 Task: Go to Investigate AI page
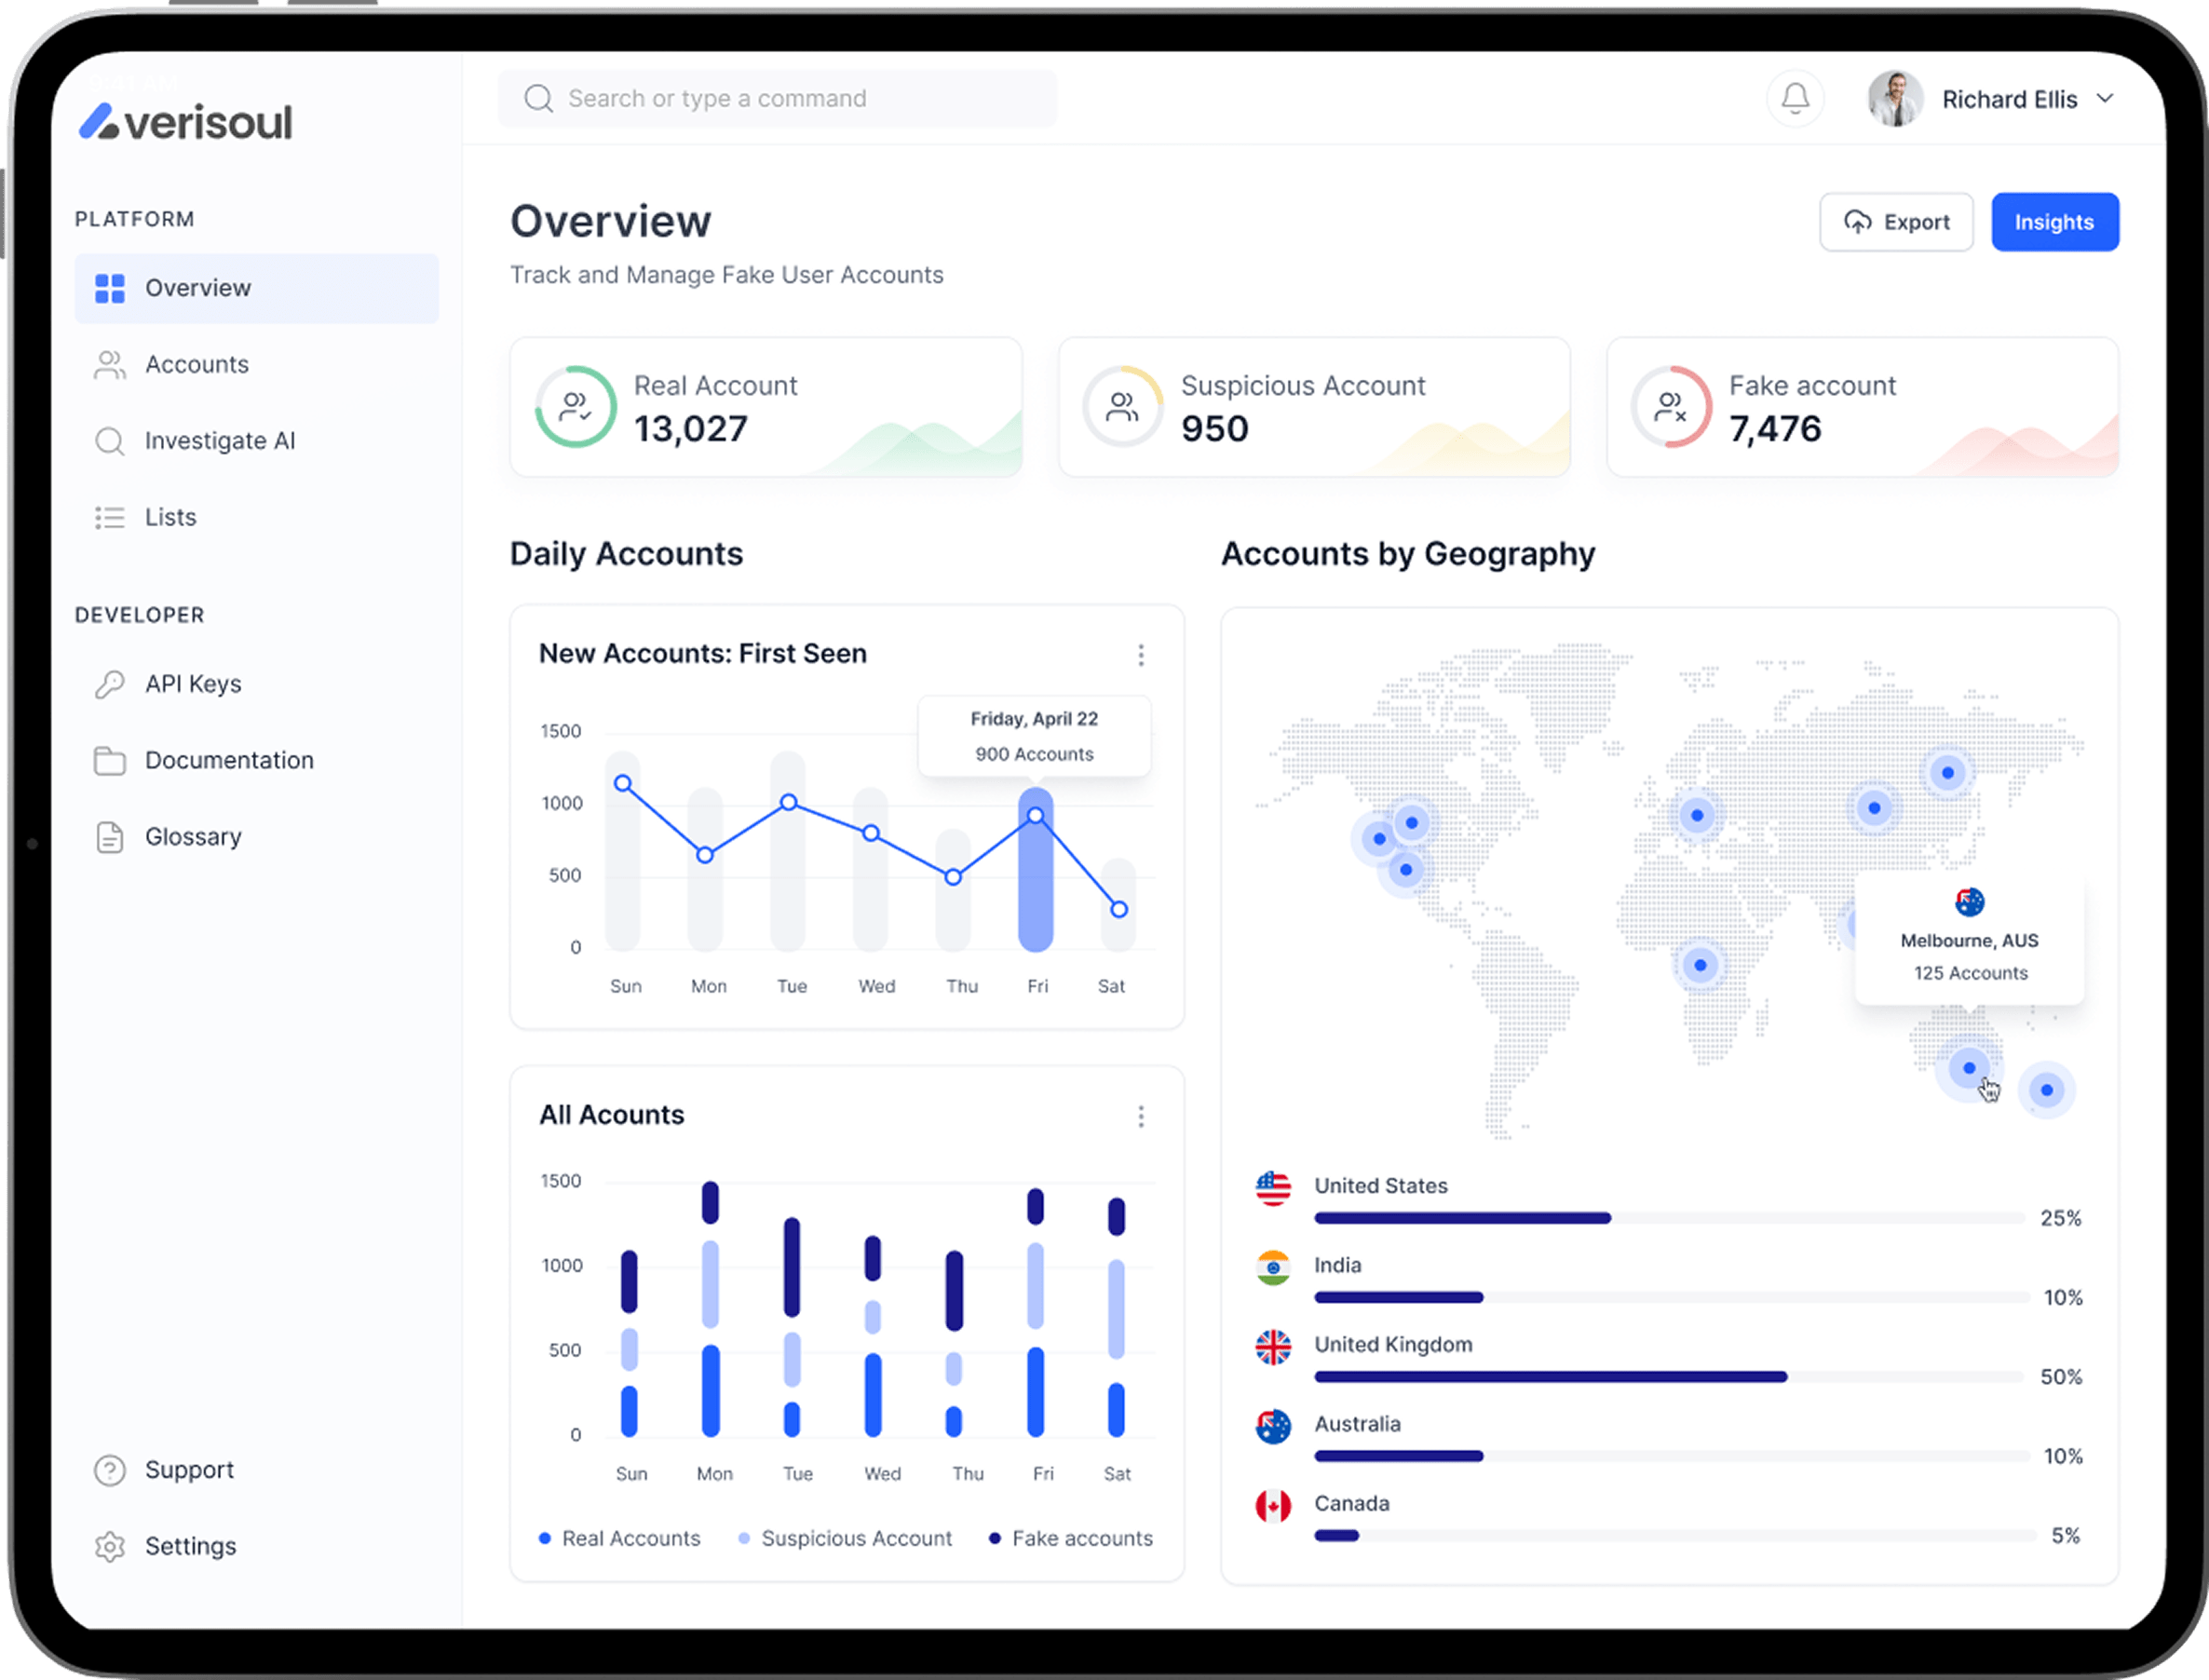pyautogui.click(x=219, y=441)
